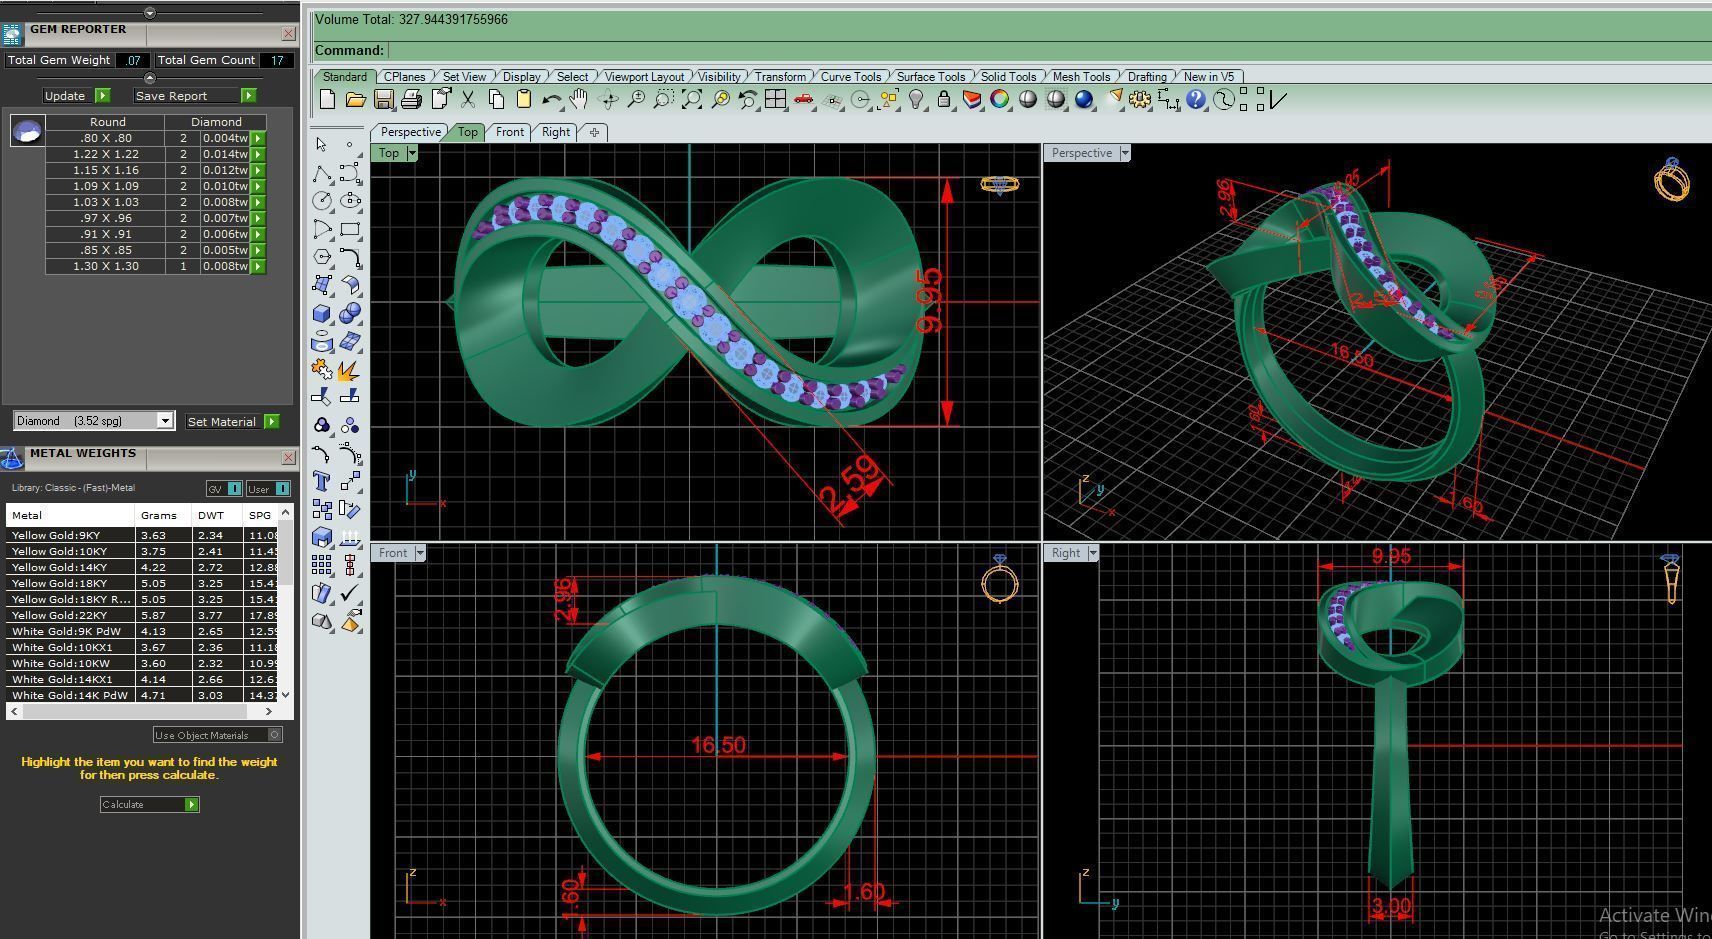Open a file with the folder icon

click(355, 99)
